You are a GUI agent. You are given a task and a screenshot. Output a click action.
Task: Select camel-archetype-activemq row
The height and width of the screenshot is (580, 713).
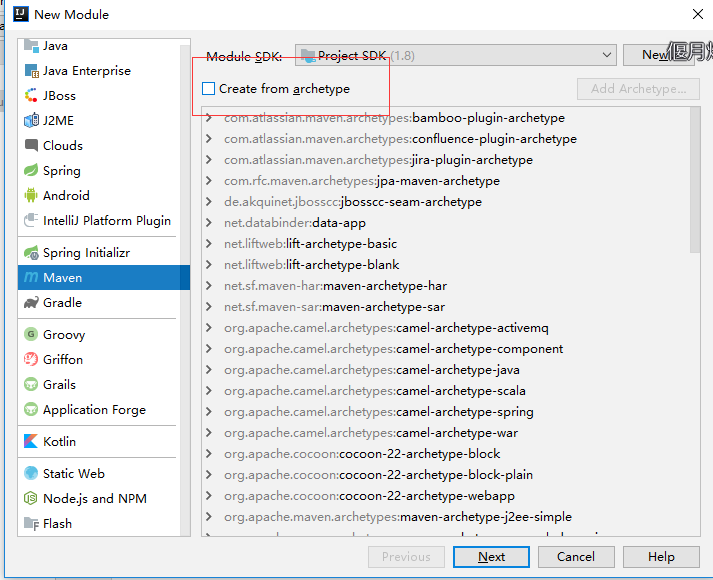tap(446, 328)
